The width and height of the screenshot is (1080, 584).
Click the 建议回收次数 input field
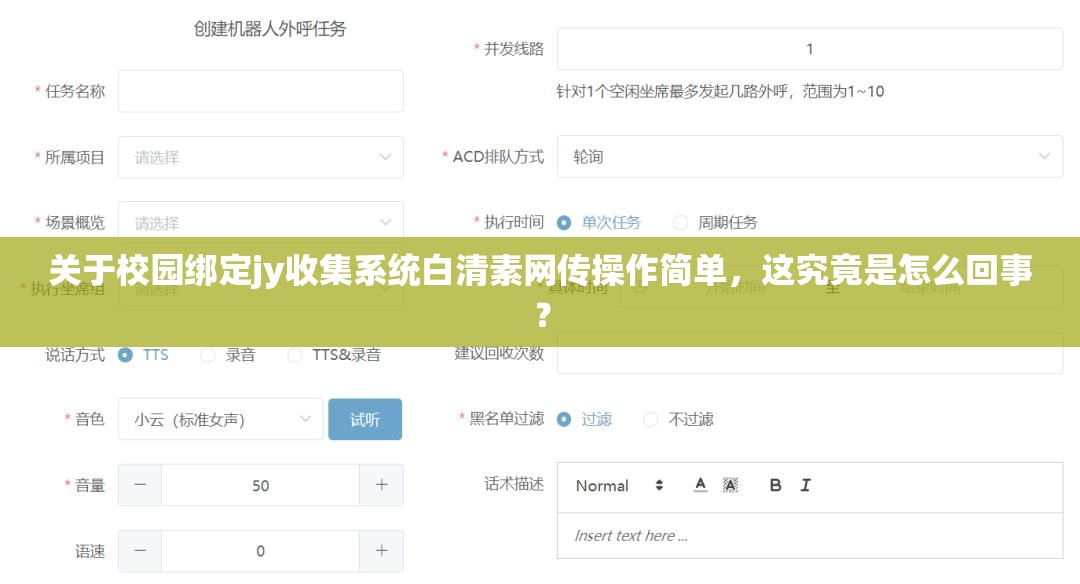810,355
